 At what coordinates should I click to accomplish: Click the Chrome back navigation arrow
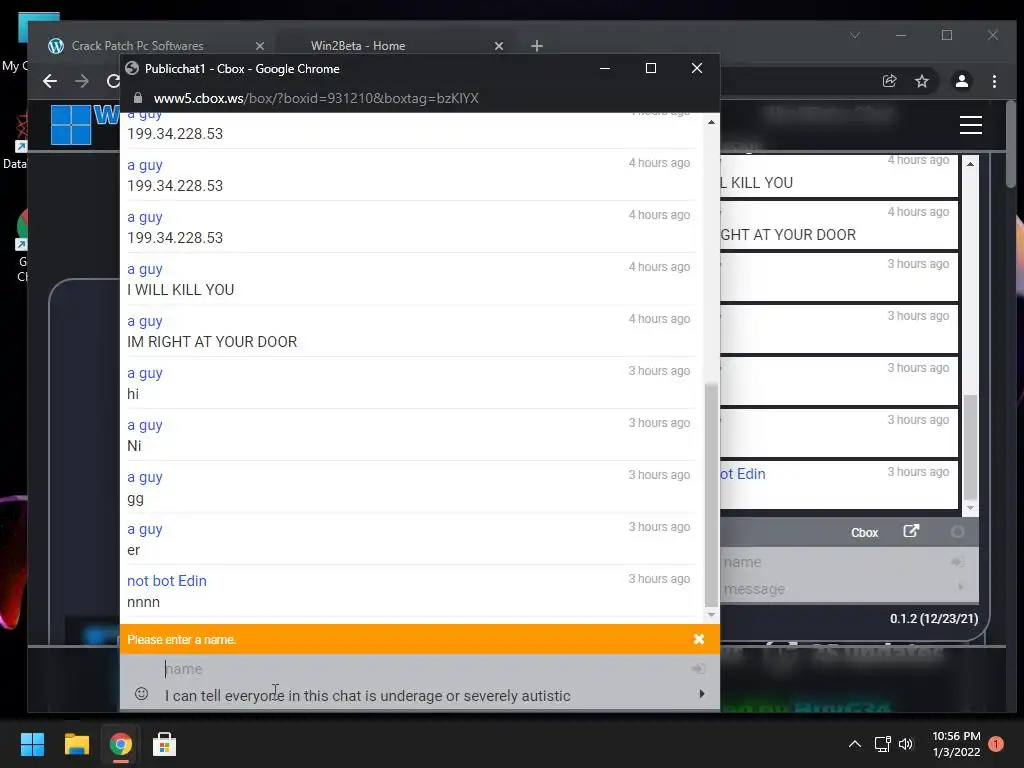(50, 81)
